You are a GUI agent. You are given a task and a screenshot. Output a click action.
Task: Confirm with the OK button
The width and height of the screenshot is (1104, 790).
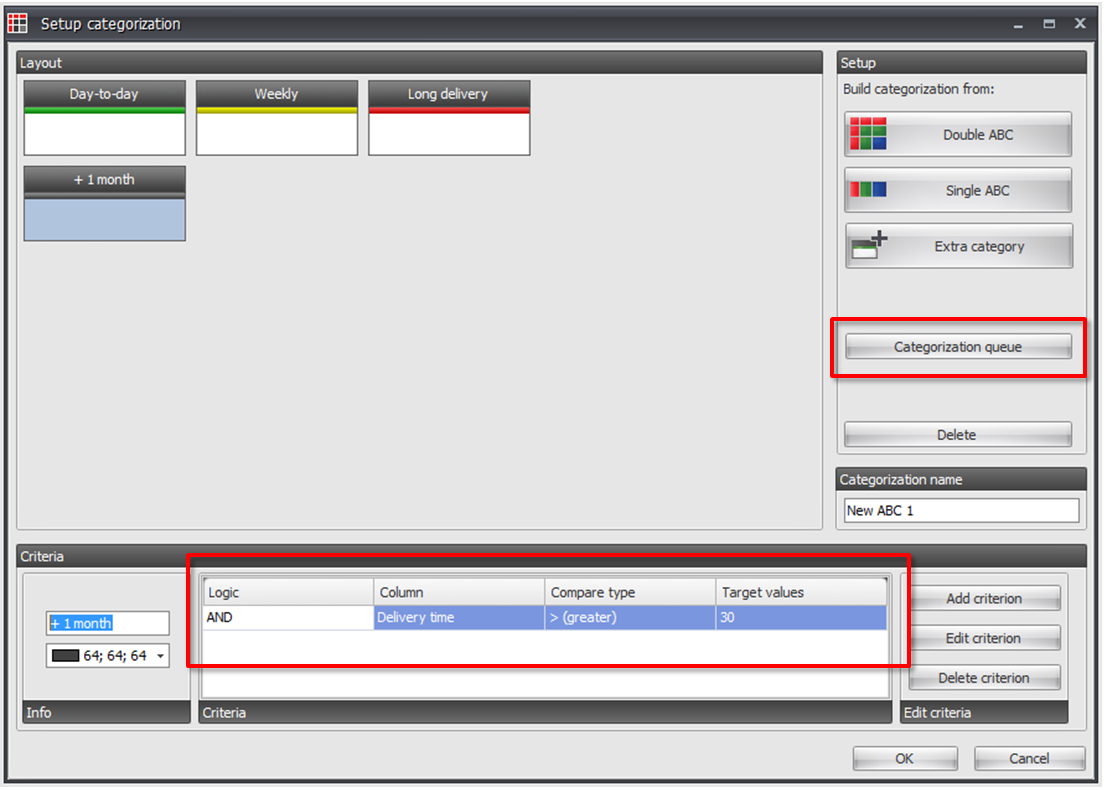click(x=905, y=758)
